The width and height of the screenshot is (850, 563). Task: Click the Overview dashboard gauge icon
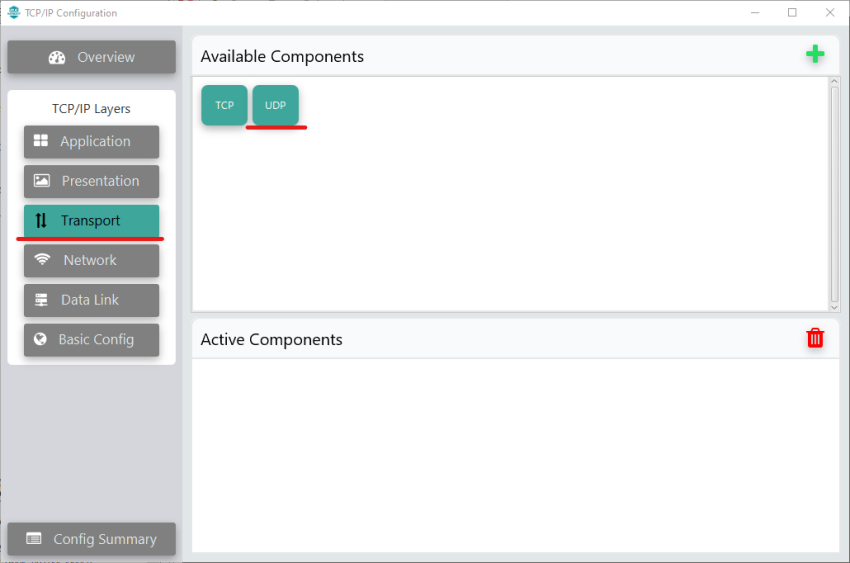click(x=57, y=57)
